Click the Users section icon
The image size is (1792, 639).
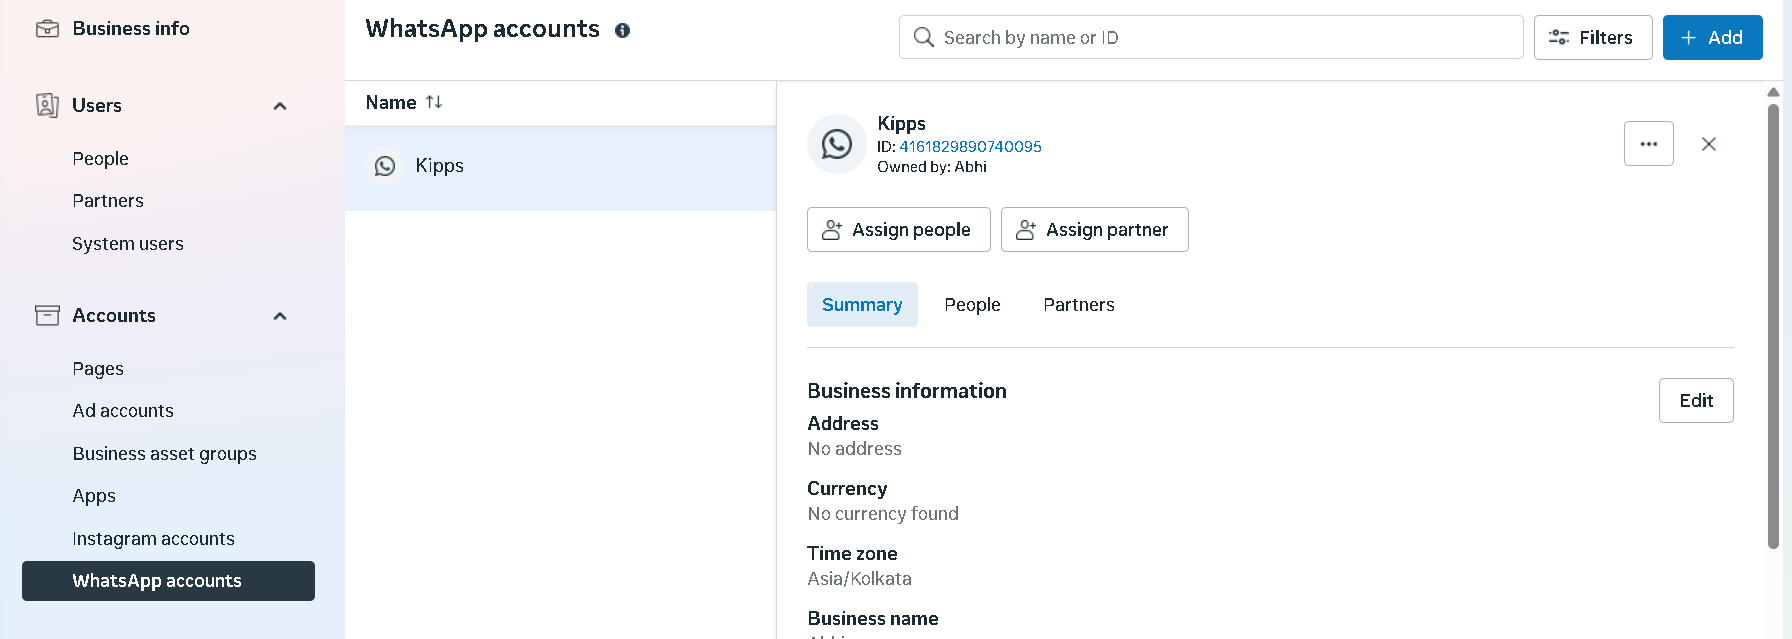click(x=47, y=105)
